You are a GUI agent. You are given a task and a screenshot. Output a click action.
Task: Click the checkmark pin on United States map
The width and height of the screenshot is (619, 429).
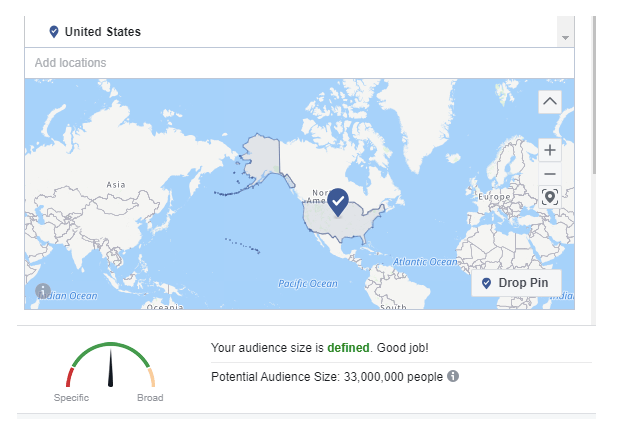coord(338,202)
